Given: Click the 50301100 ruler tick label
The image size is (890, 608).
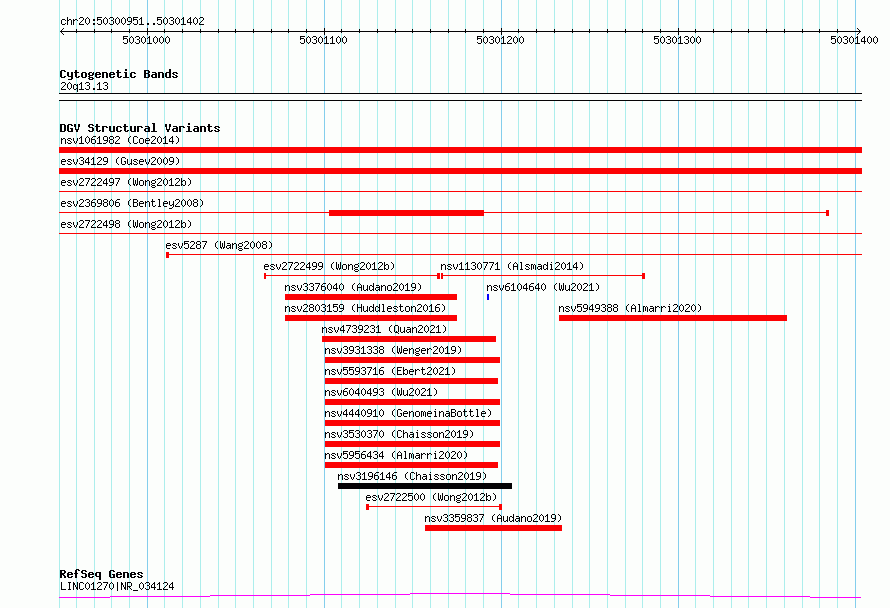Looking at the screenshot, I should click(324, 40).
